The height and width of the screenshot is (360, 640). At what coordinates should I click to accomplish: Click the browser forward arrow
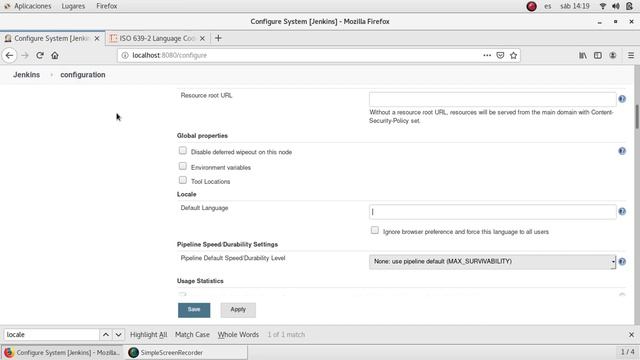pyautogui.click(x=25, y=55)
